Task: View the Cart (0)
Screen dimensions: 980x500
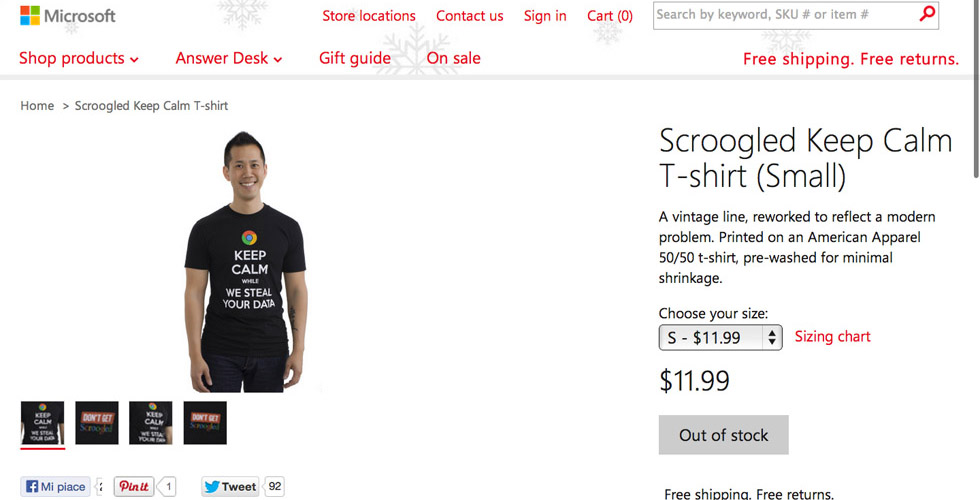Action: tap(610, 16)
